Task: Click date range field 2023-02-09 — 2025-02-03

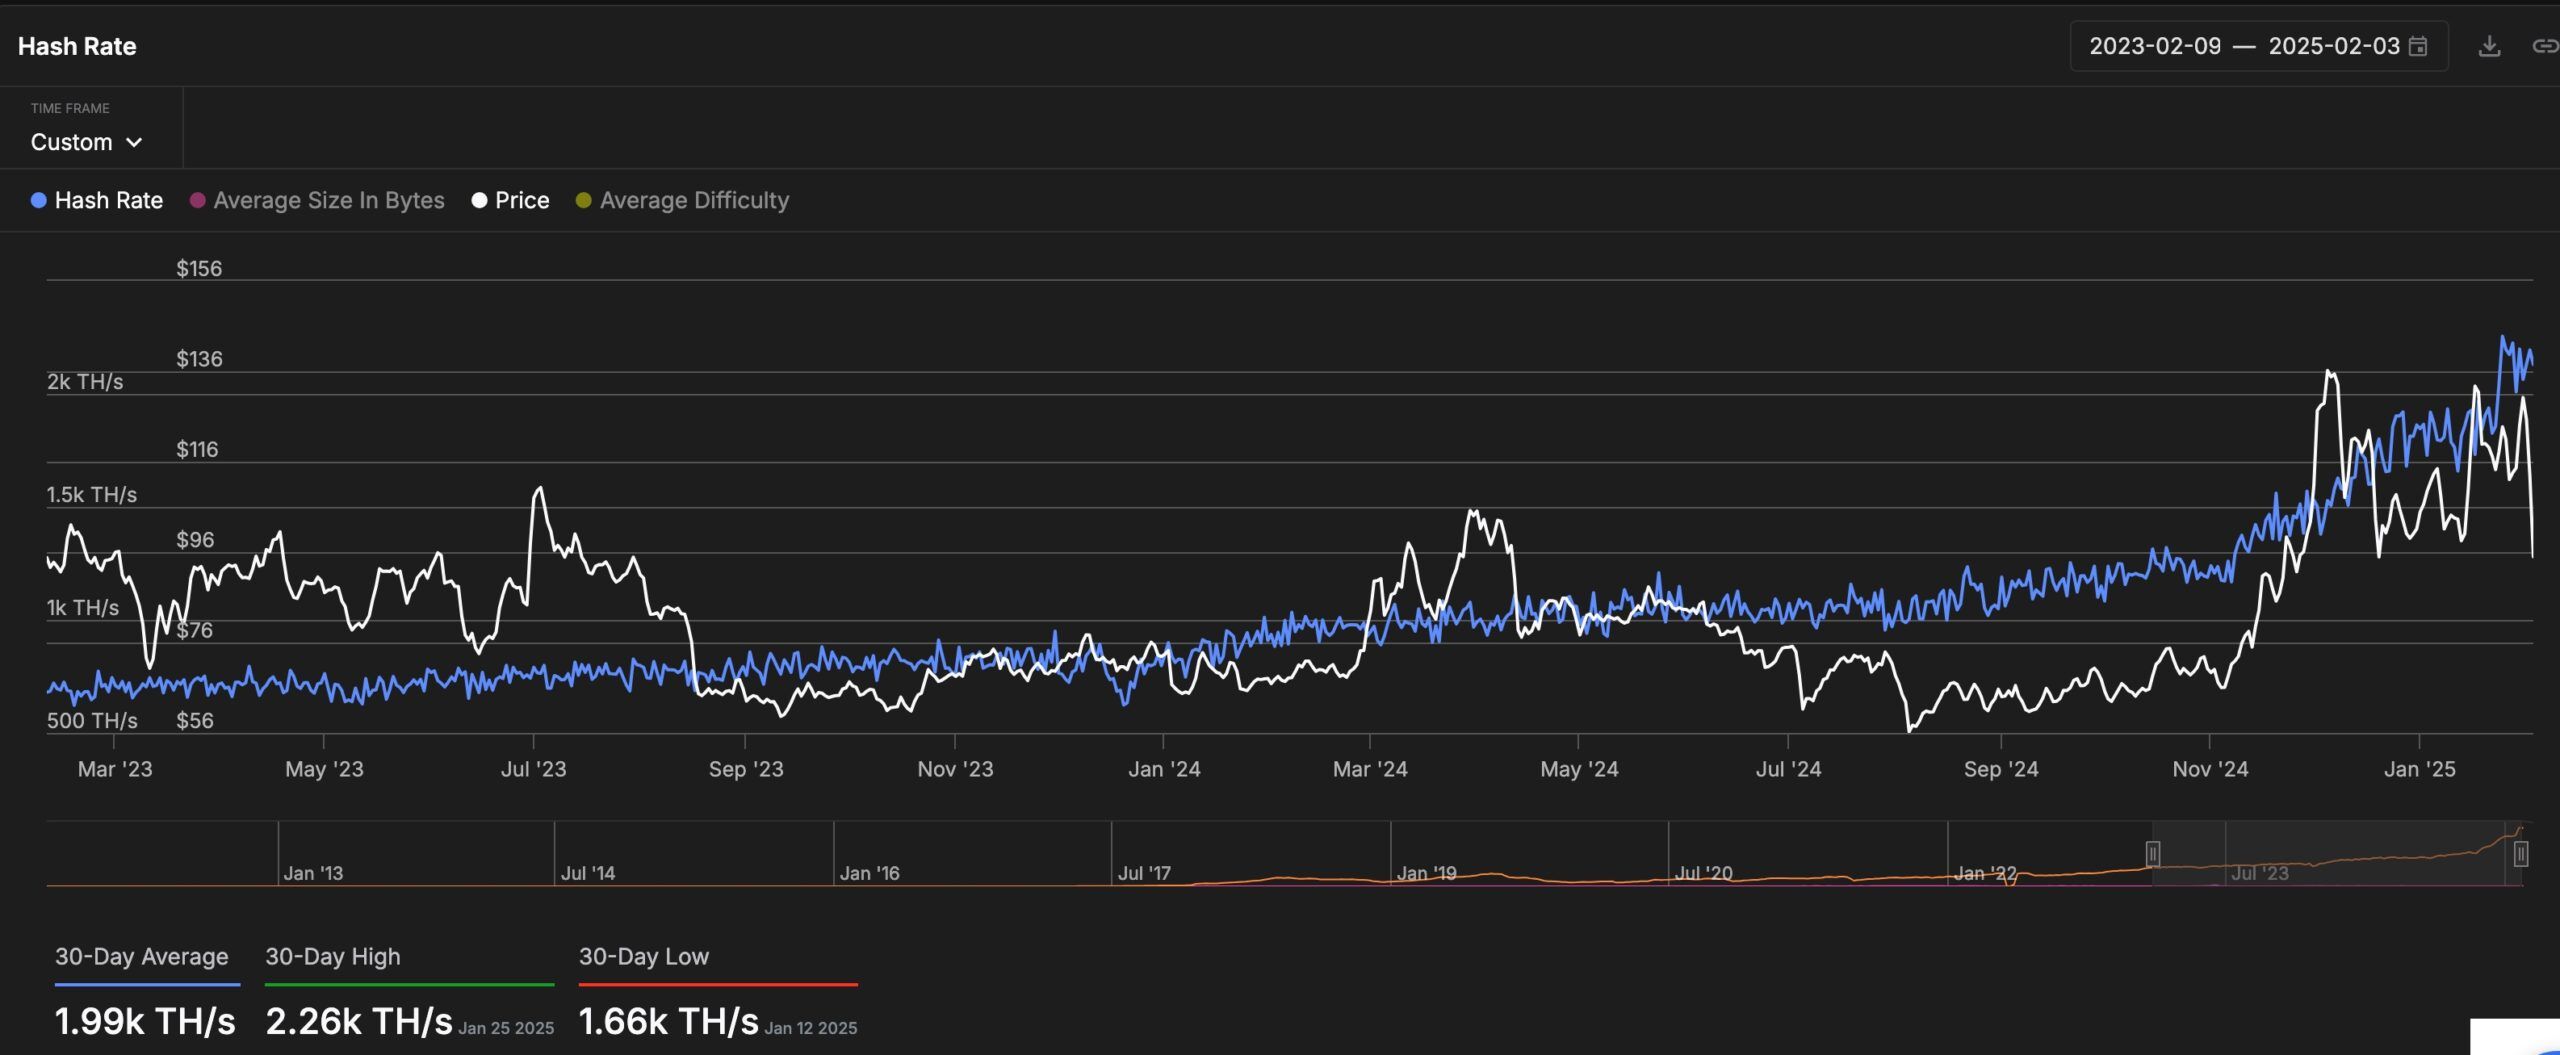Action: (2258, 46)
